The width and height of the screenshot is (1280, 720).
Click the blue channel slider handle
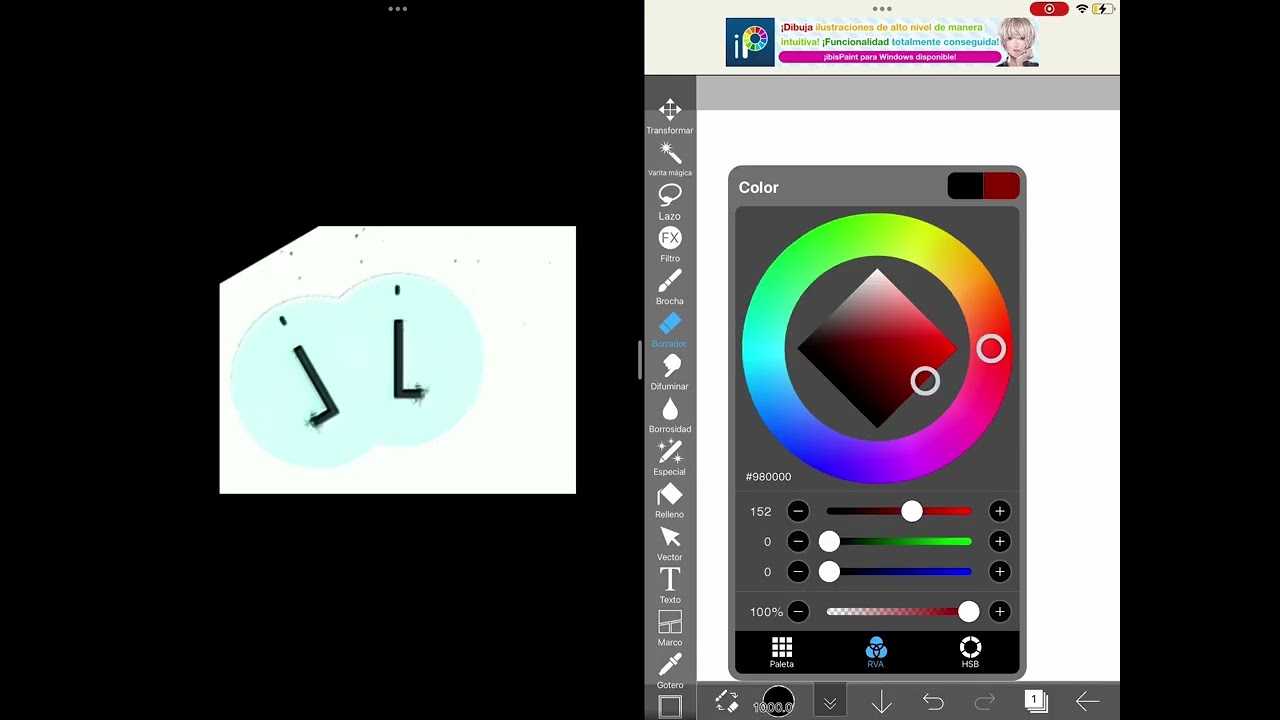pyautogui.click(x=829, y=571)
